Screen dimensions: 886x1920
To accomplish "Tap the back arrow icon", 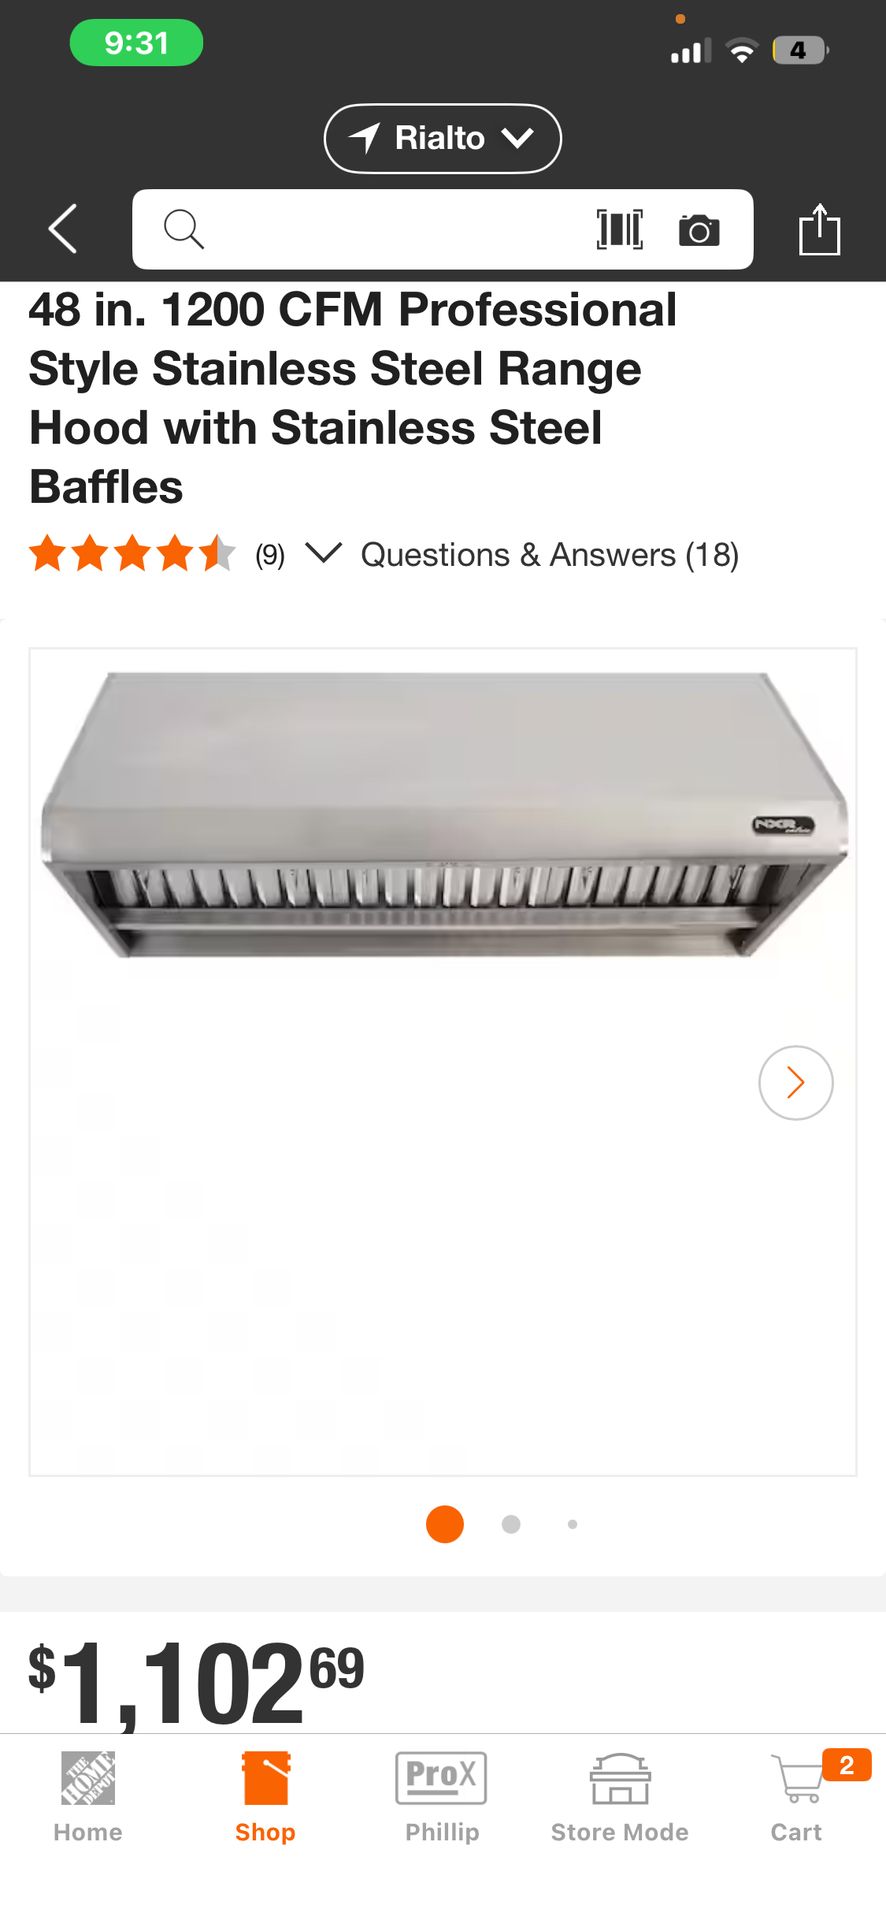I will (x=63, y=229).
